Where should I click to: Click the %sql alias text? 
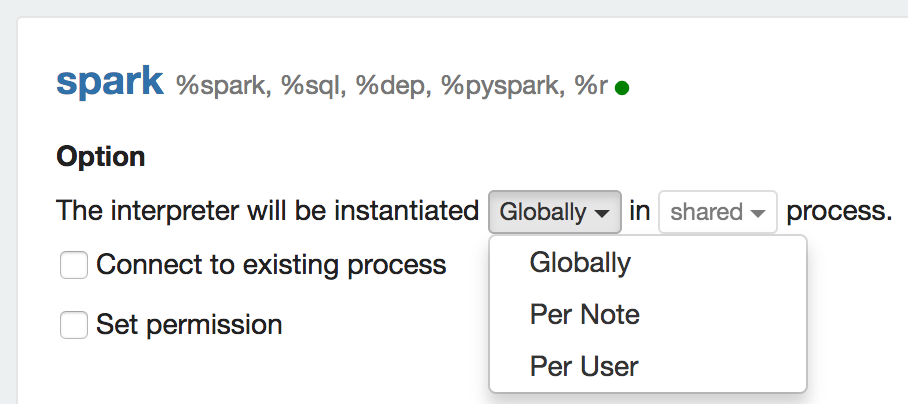[x=313, y=86]
